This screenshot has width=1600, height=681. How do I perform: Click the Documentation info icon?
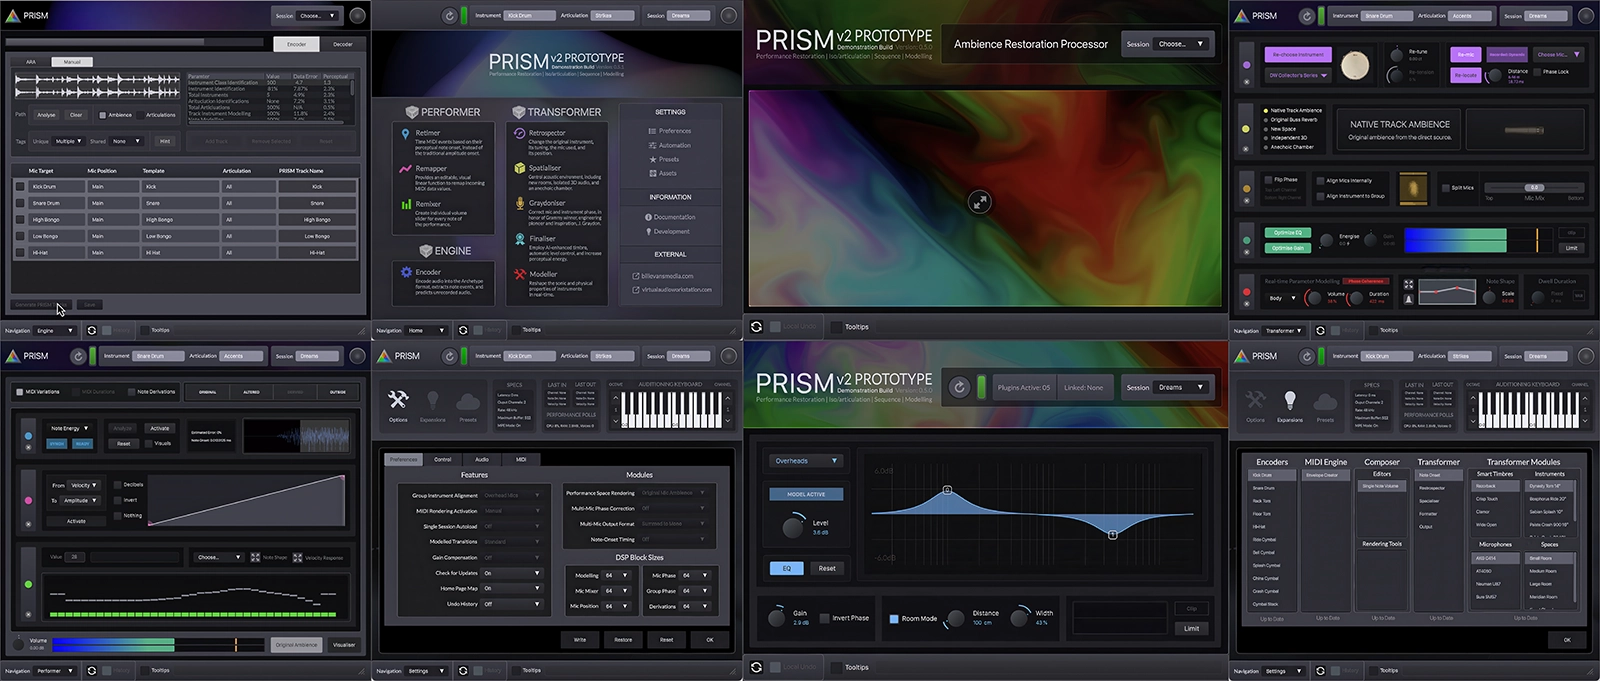click(648, 217)
